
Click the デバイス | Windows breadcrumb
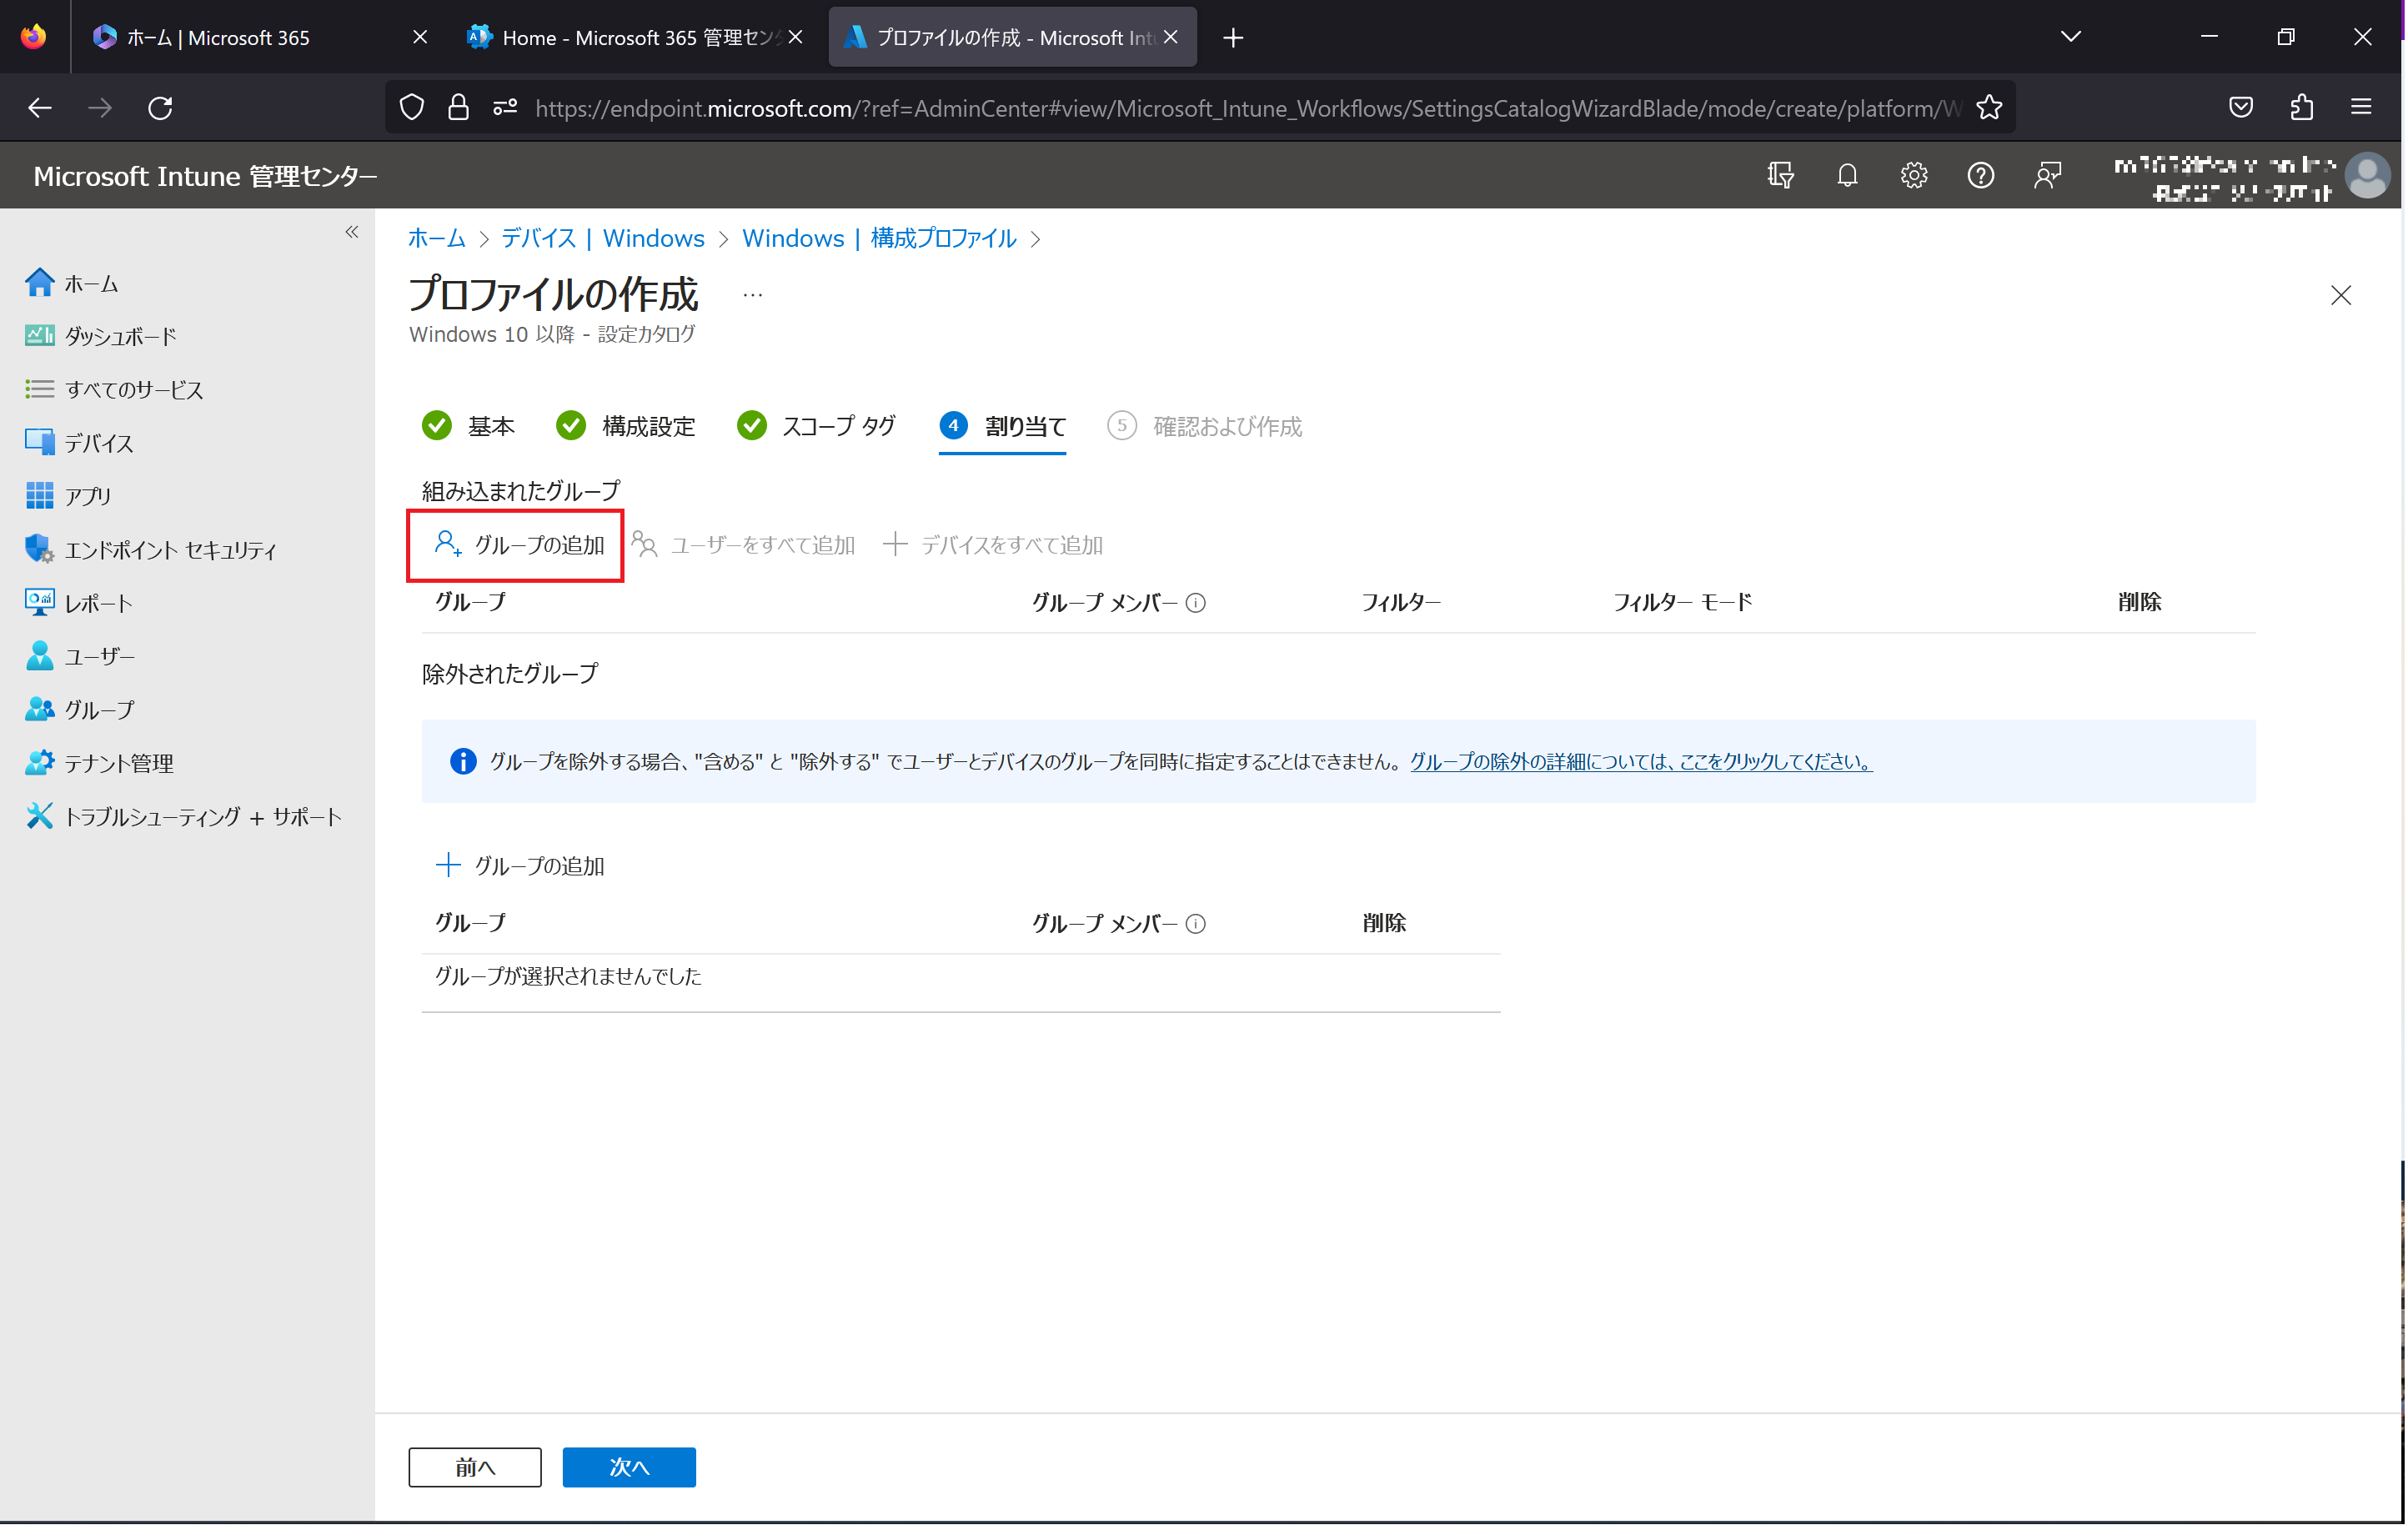pos(603,239)
